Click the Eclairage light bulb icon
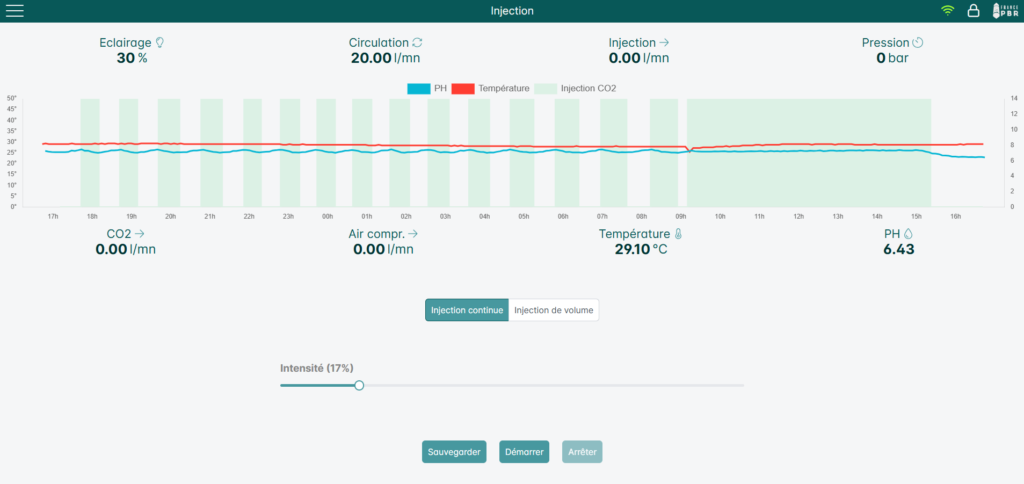The height and width of the screenshot is (484, 1024). click(x=159, y=42)
